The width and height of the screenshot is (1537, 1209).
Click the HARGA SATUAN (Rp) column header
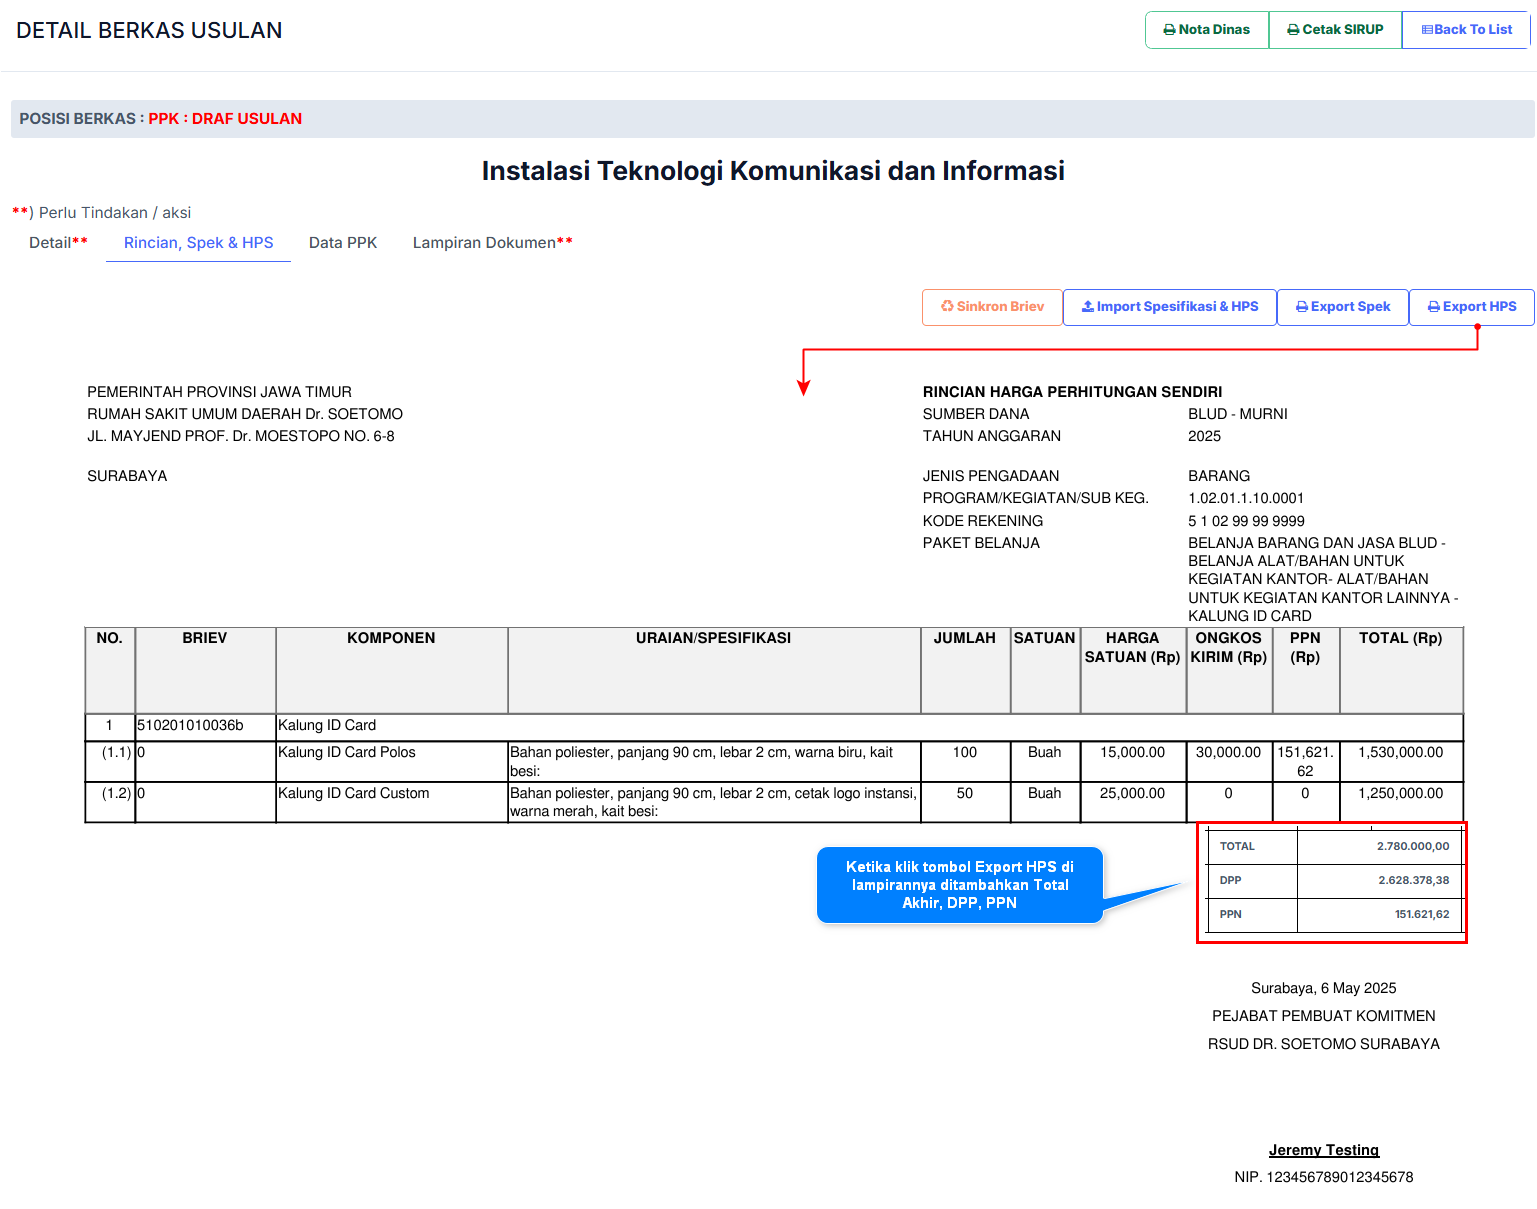1132,648
